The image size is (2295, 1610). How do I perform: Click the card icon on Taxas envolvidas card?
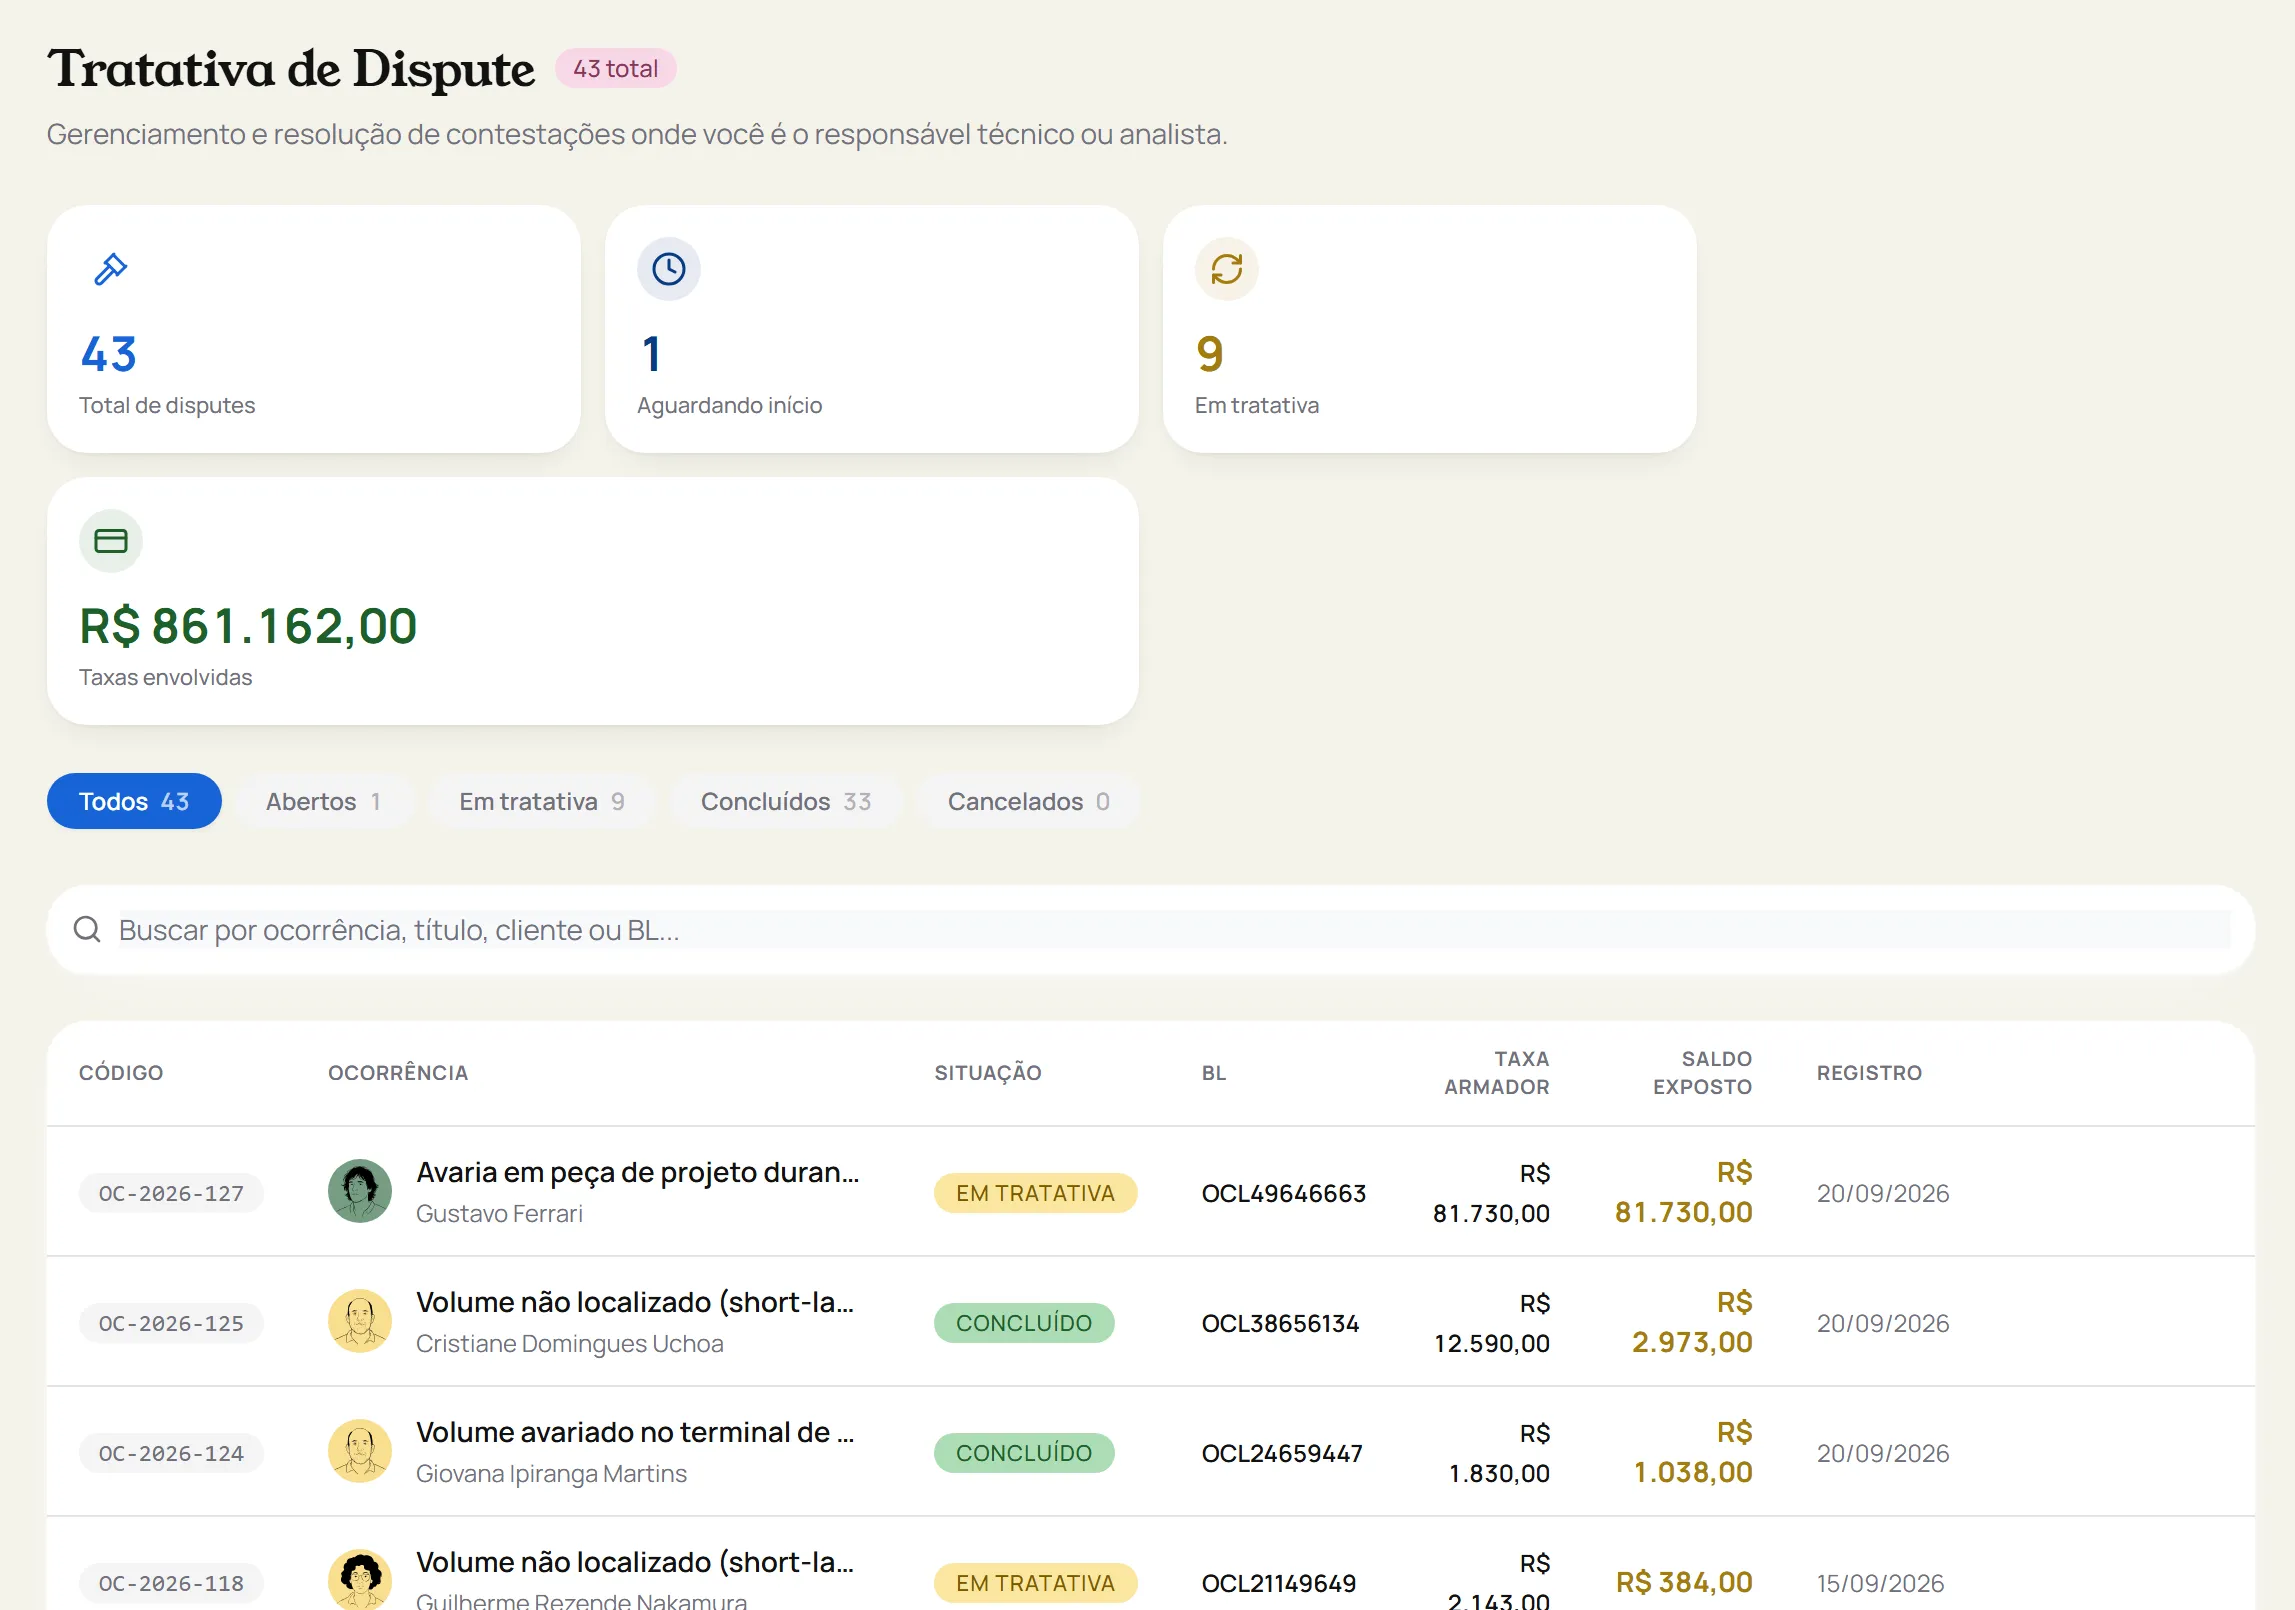(110, 541)
